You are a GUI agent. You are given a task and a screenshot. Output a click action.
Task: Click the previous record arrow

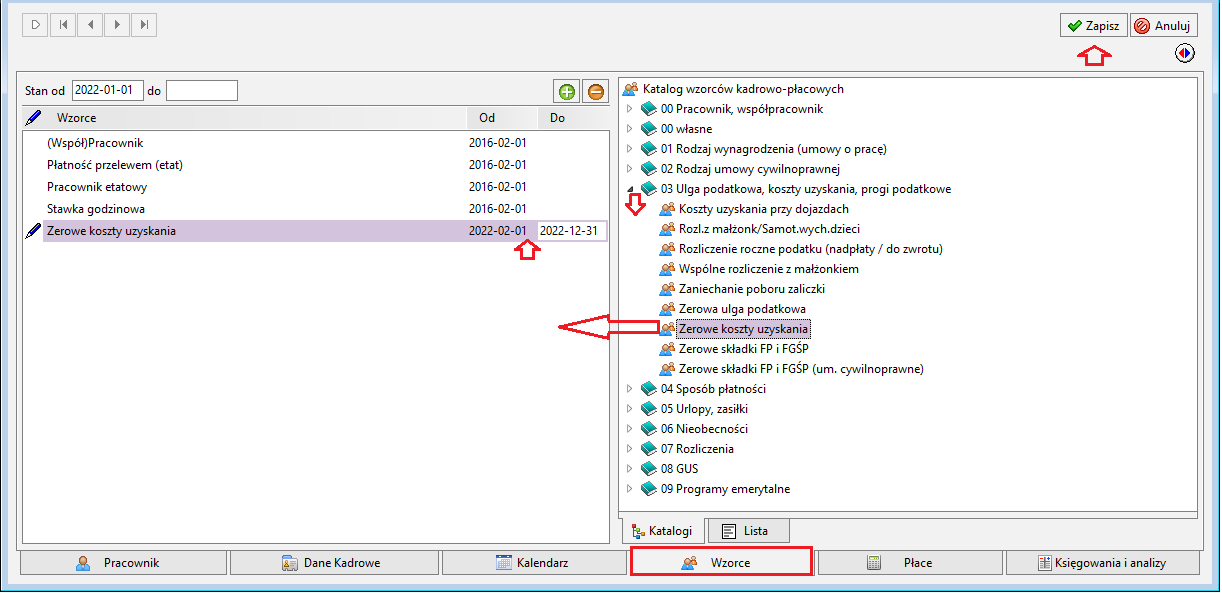91,24
